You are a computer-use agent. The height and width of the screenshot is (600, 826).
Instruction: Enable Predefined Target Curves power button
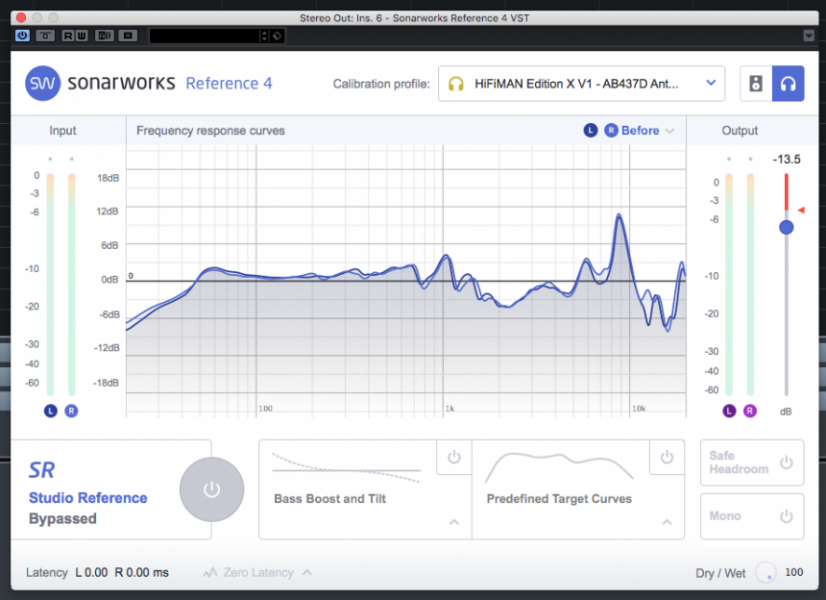click(x=667, y=457)
